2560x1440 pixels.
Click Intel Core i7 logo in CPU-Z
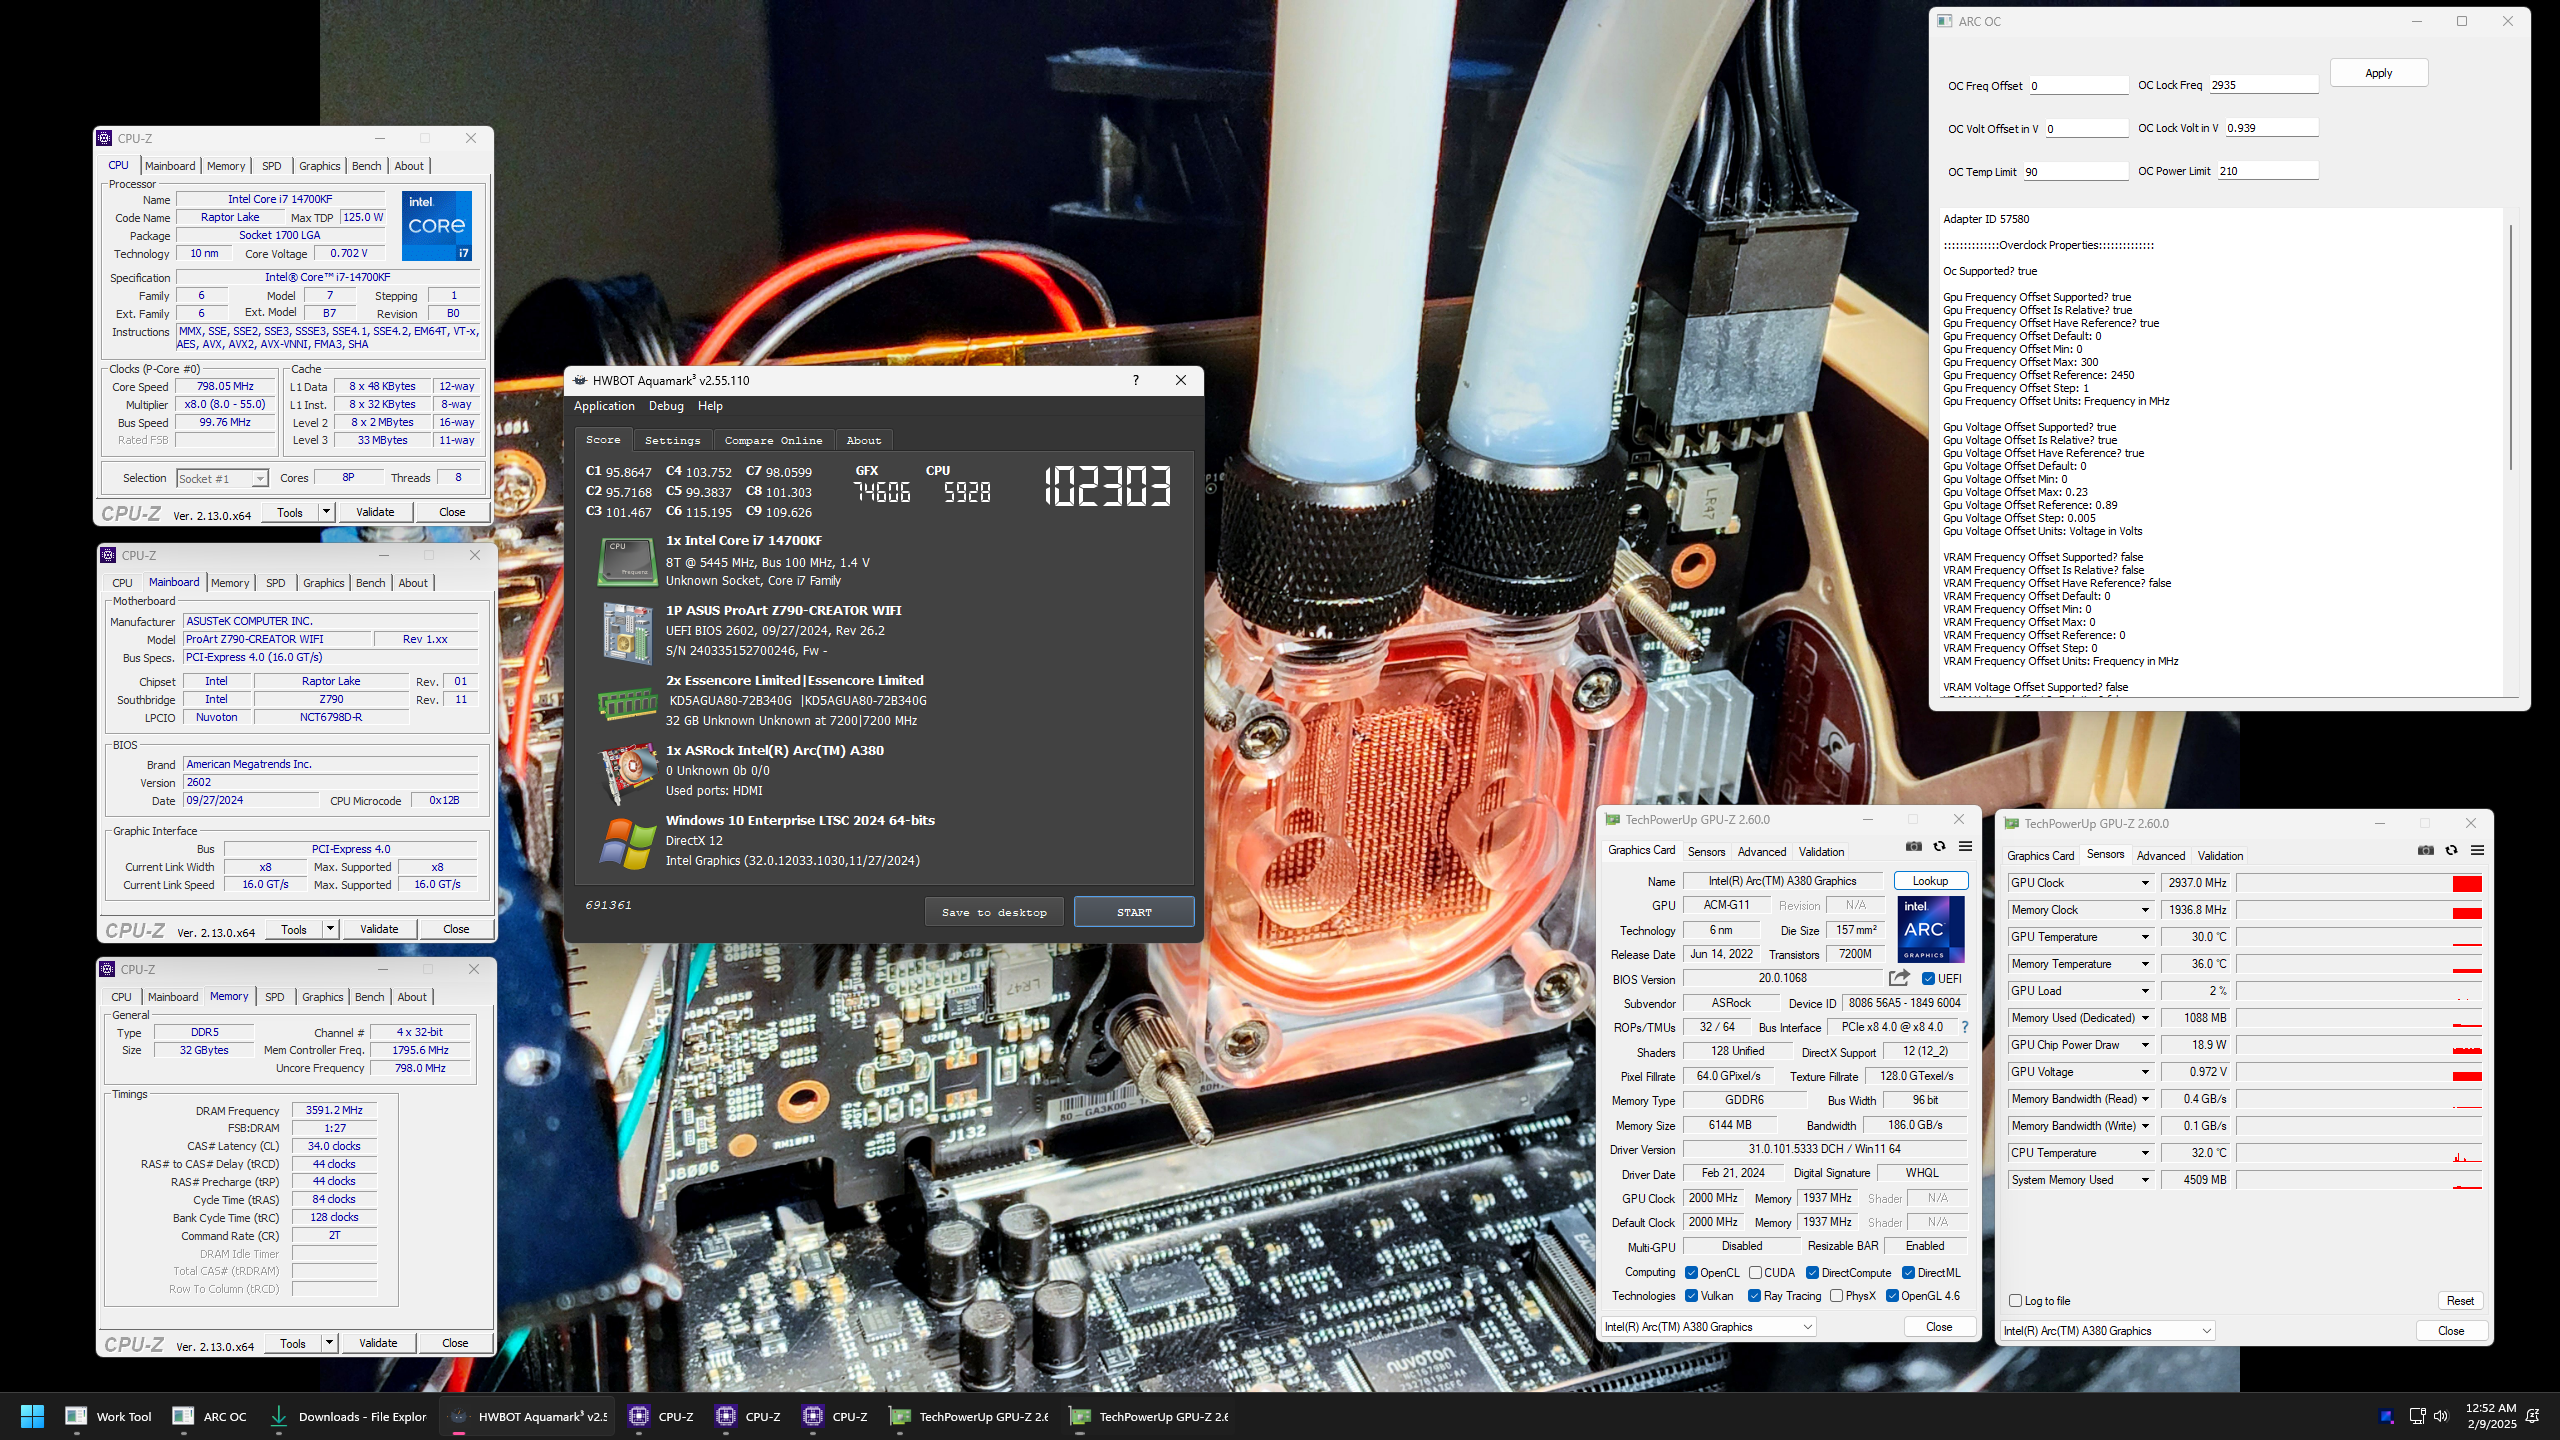coord(437,225)
